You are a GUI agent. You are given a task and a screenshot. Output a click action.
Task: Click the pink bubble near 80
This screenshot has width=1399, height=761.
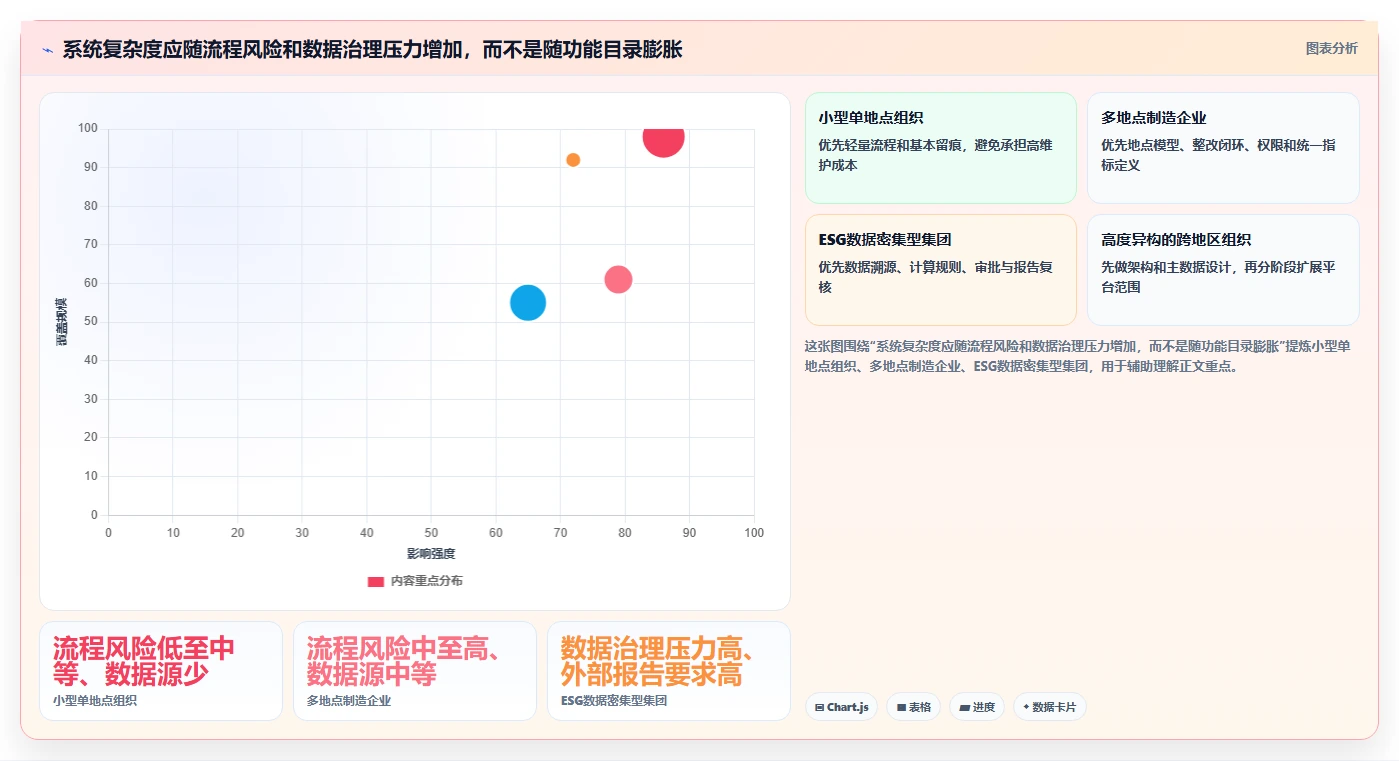tap(618, 279)
